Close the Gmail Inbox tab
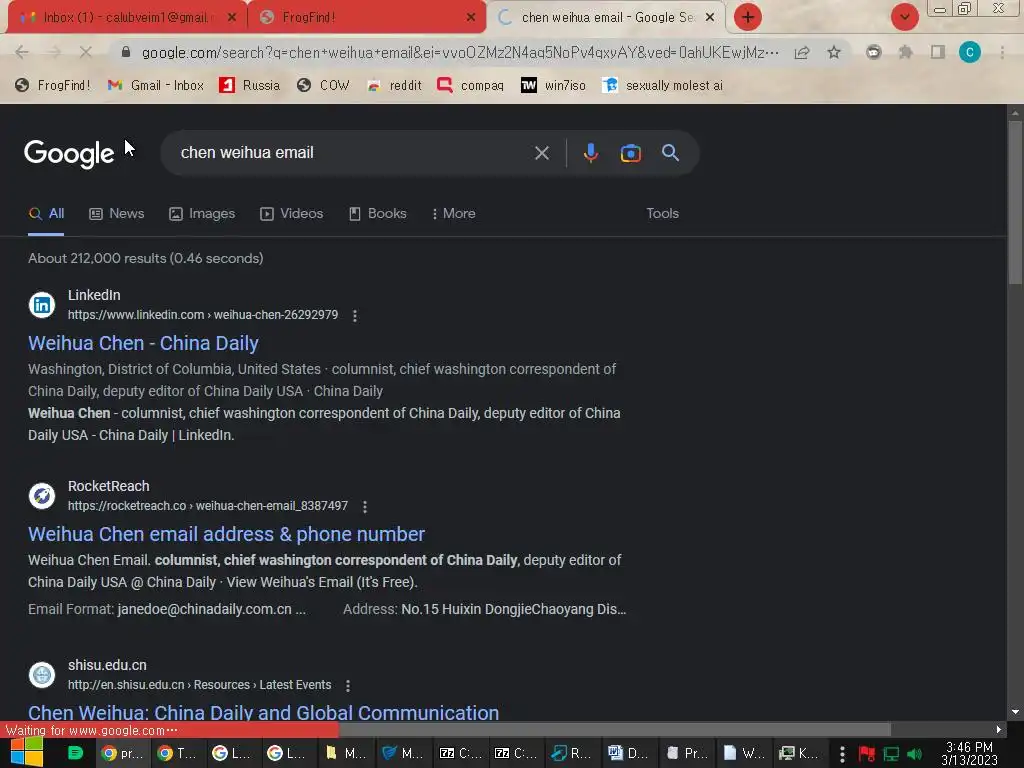Screen dimensions: 1024x768 (x=232, y=18)
